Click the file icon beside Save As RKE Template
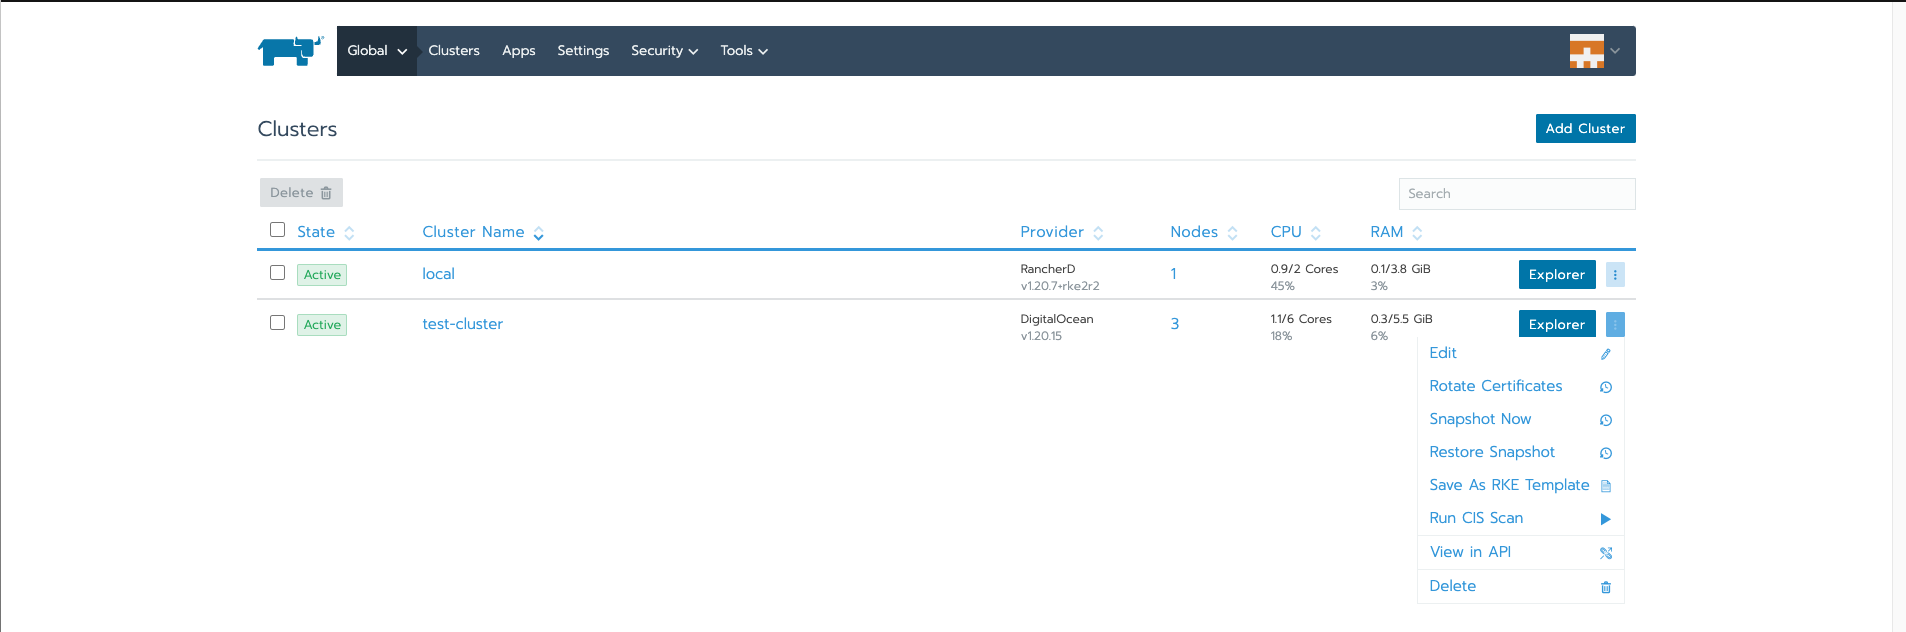1906x632 pixels. pos(1605,486)
